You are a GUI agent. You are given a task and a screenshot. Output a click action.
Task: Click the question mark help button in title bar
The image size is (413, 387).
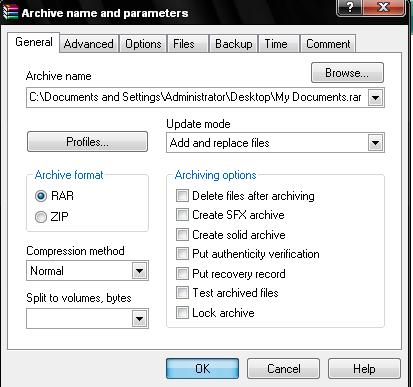(x=350, y=7)
